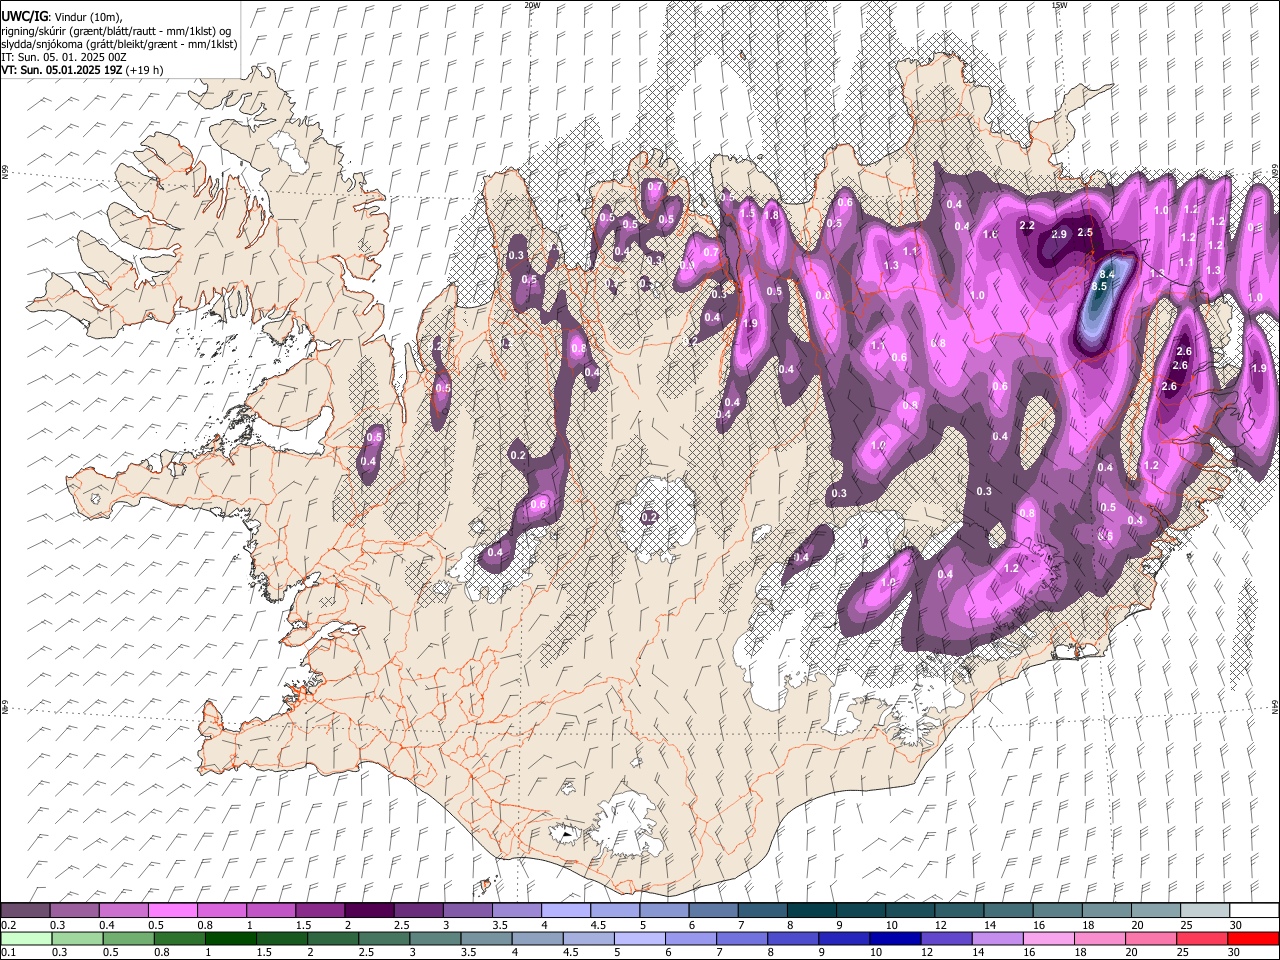Click the 1.8 precipitation value on the map
The width and height of the screenshot is (1280, 960).
(x=771, y=215)
